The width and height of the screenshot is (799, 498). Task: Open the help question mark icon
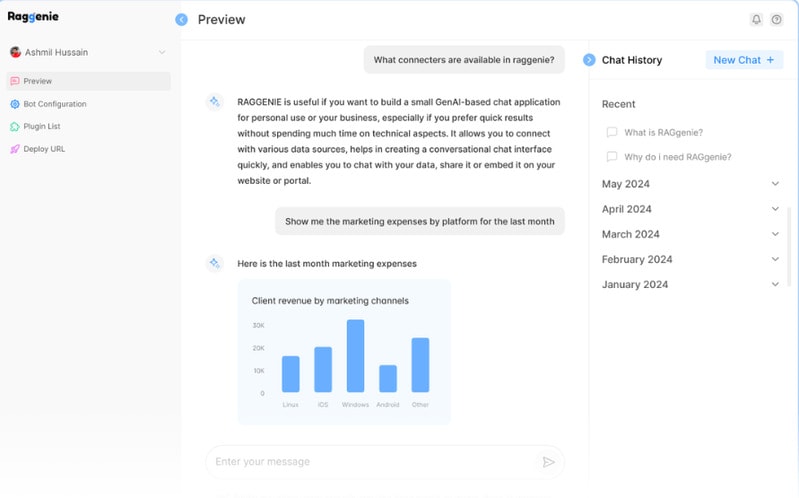(776, 19)
